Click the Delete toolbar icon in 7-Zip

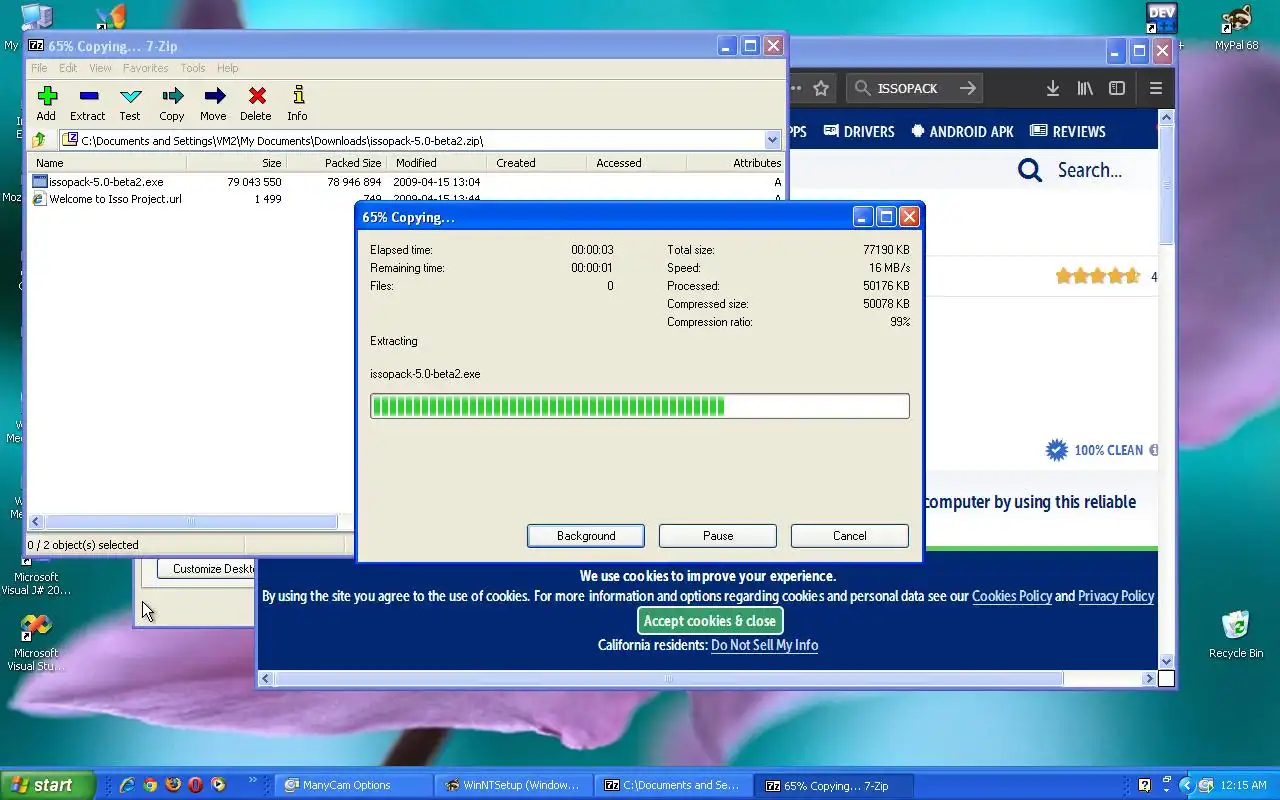(x=257, y=96)
